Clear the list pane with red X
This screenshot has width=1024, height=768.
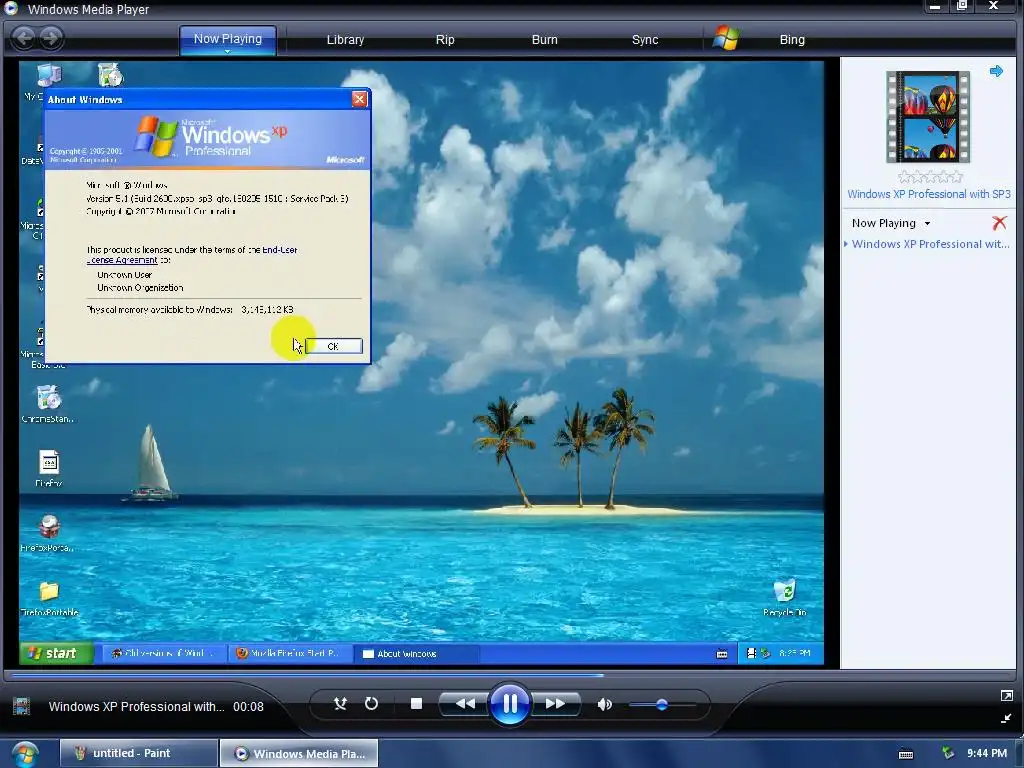click(x=999, y=223)
